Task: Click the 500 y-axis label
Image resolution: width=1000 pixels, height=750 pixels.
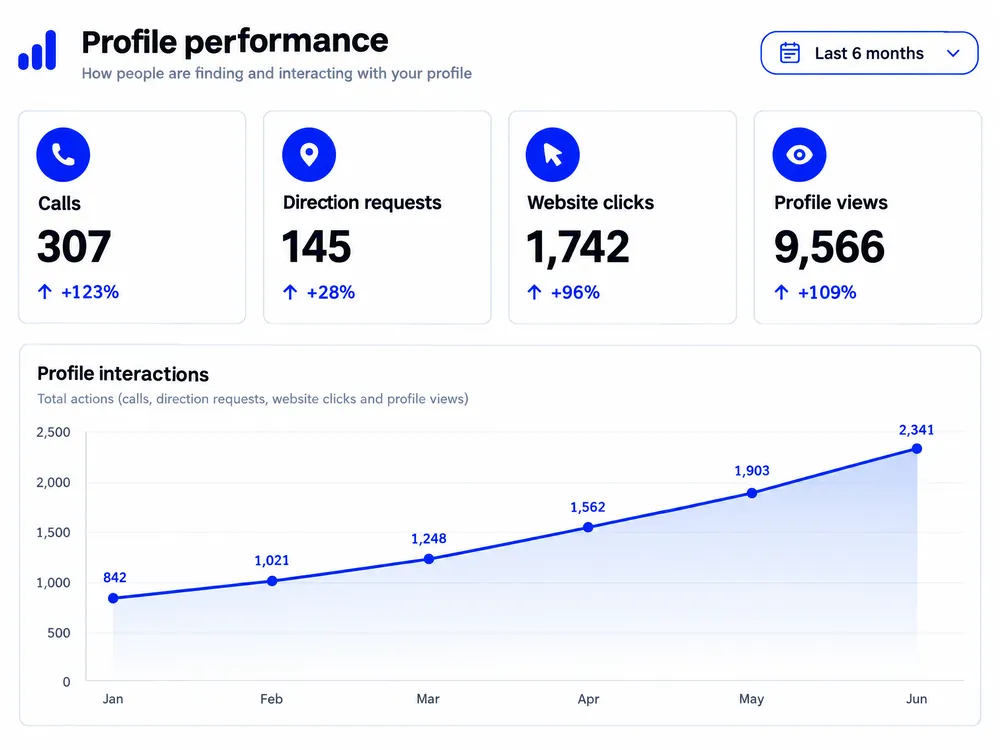Action: pyautogui.click(x=59, y=633)
